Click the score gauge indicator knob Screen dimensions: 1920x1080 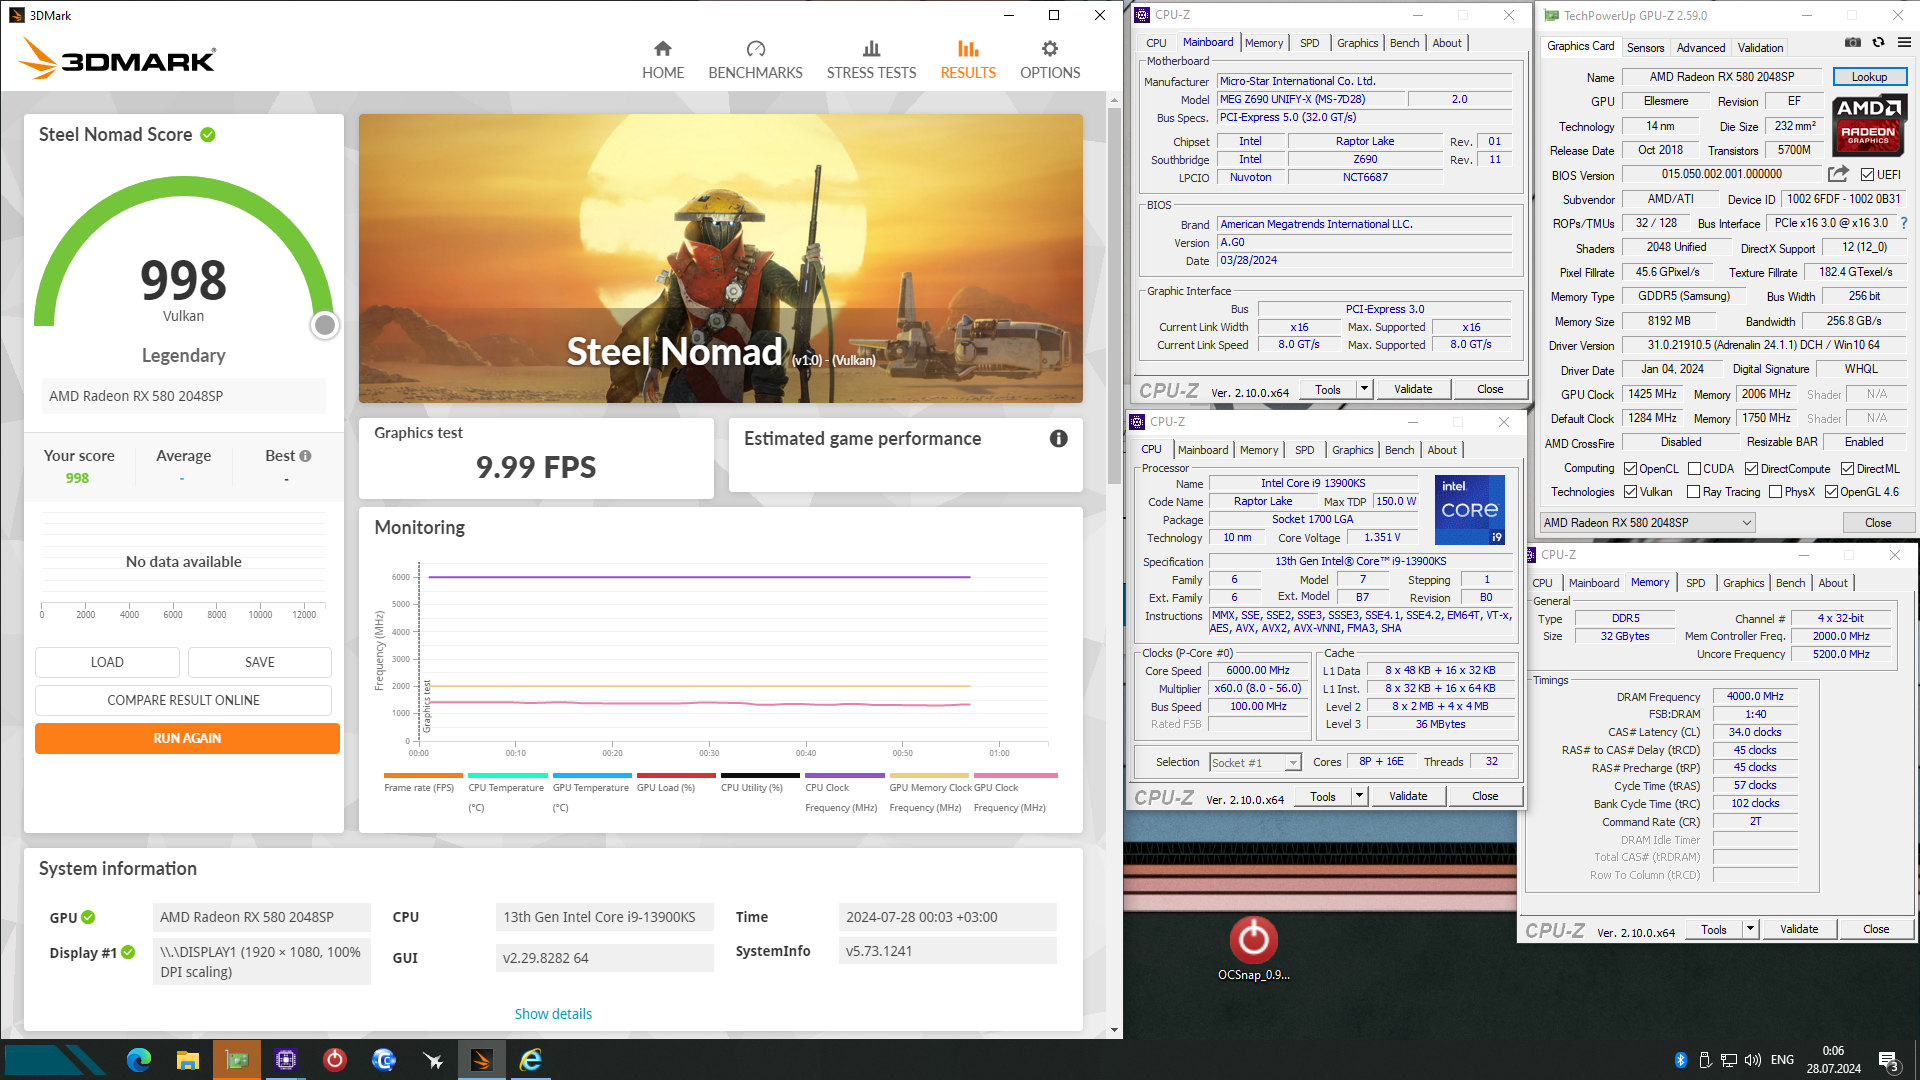click(x=324, y=325)
